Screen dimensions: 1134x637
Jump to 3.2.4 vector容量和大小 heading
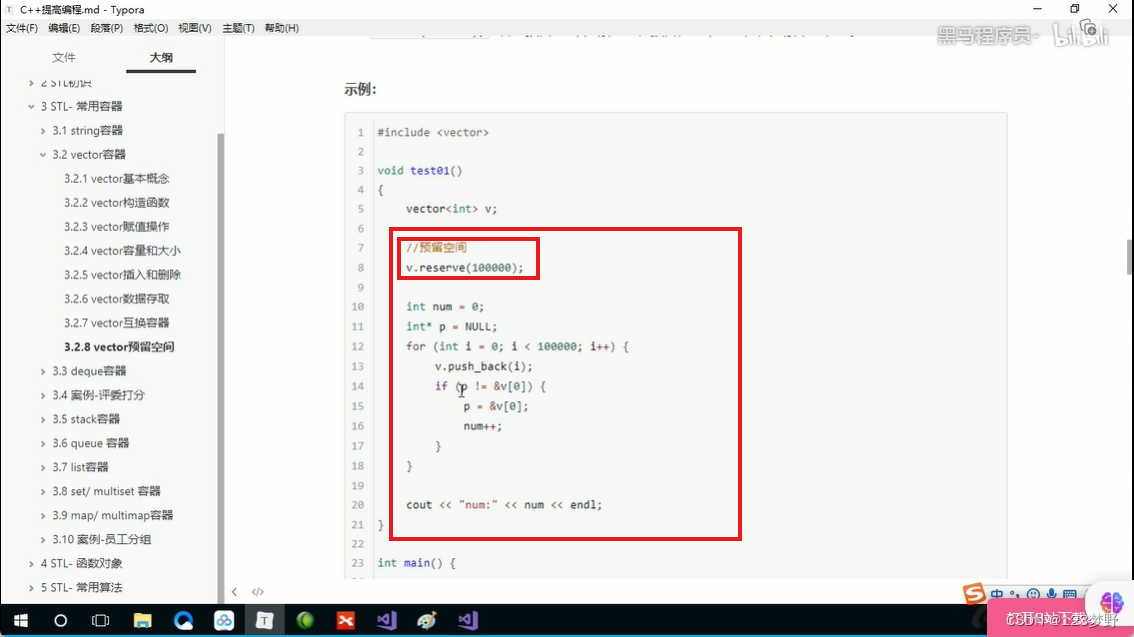pos(122,250)
